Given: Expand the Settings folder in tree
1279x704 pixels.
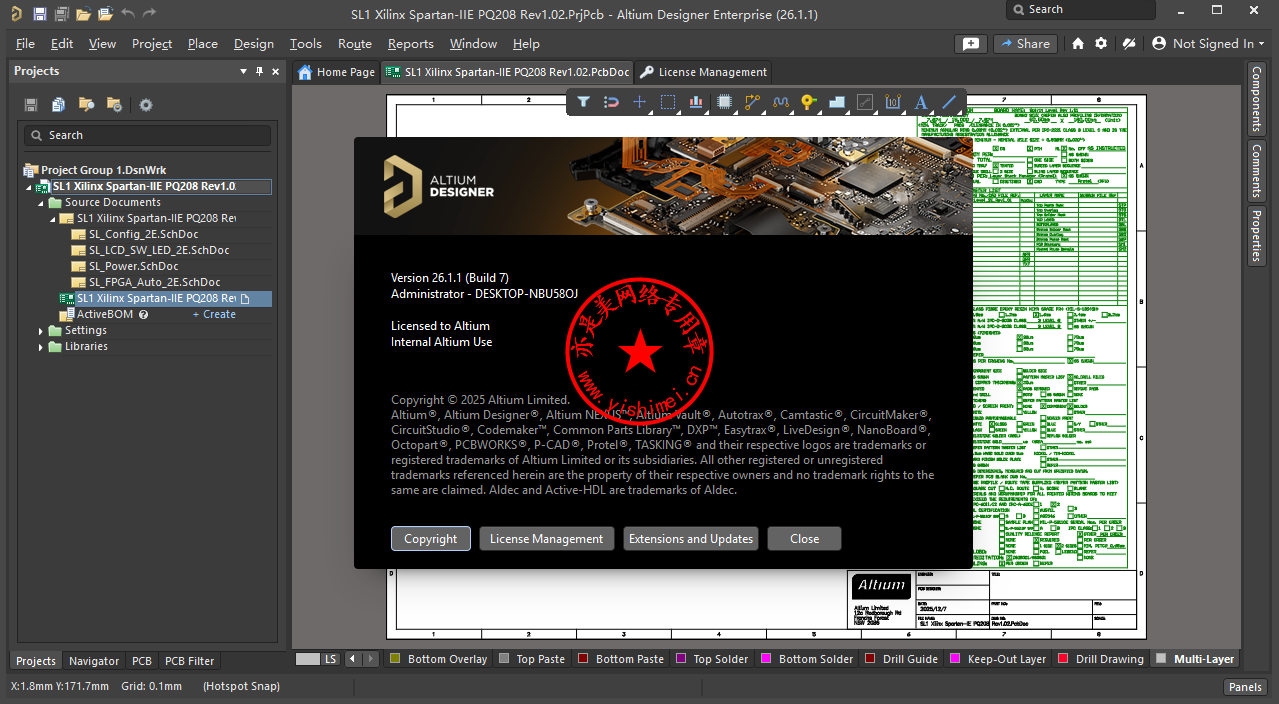Looking at the screenshot, I should [41, 331].
